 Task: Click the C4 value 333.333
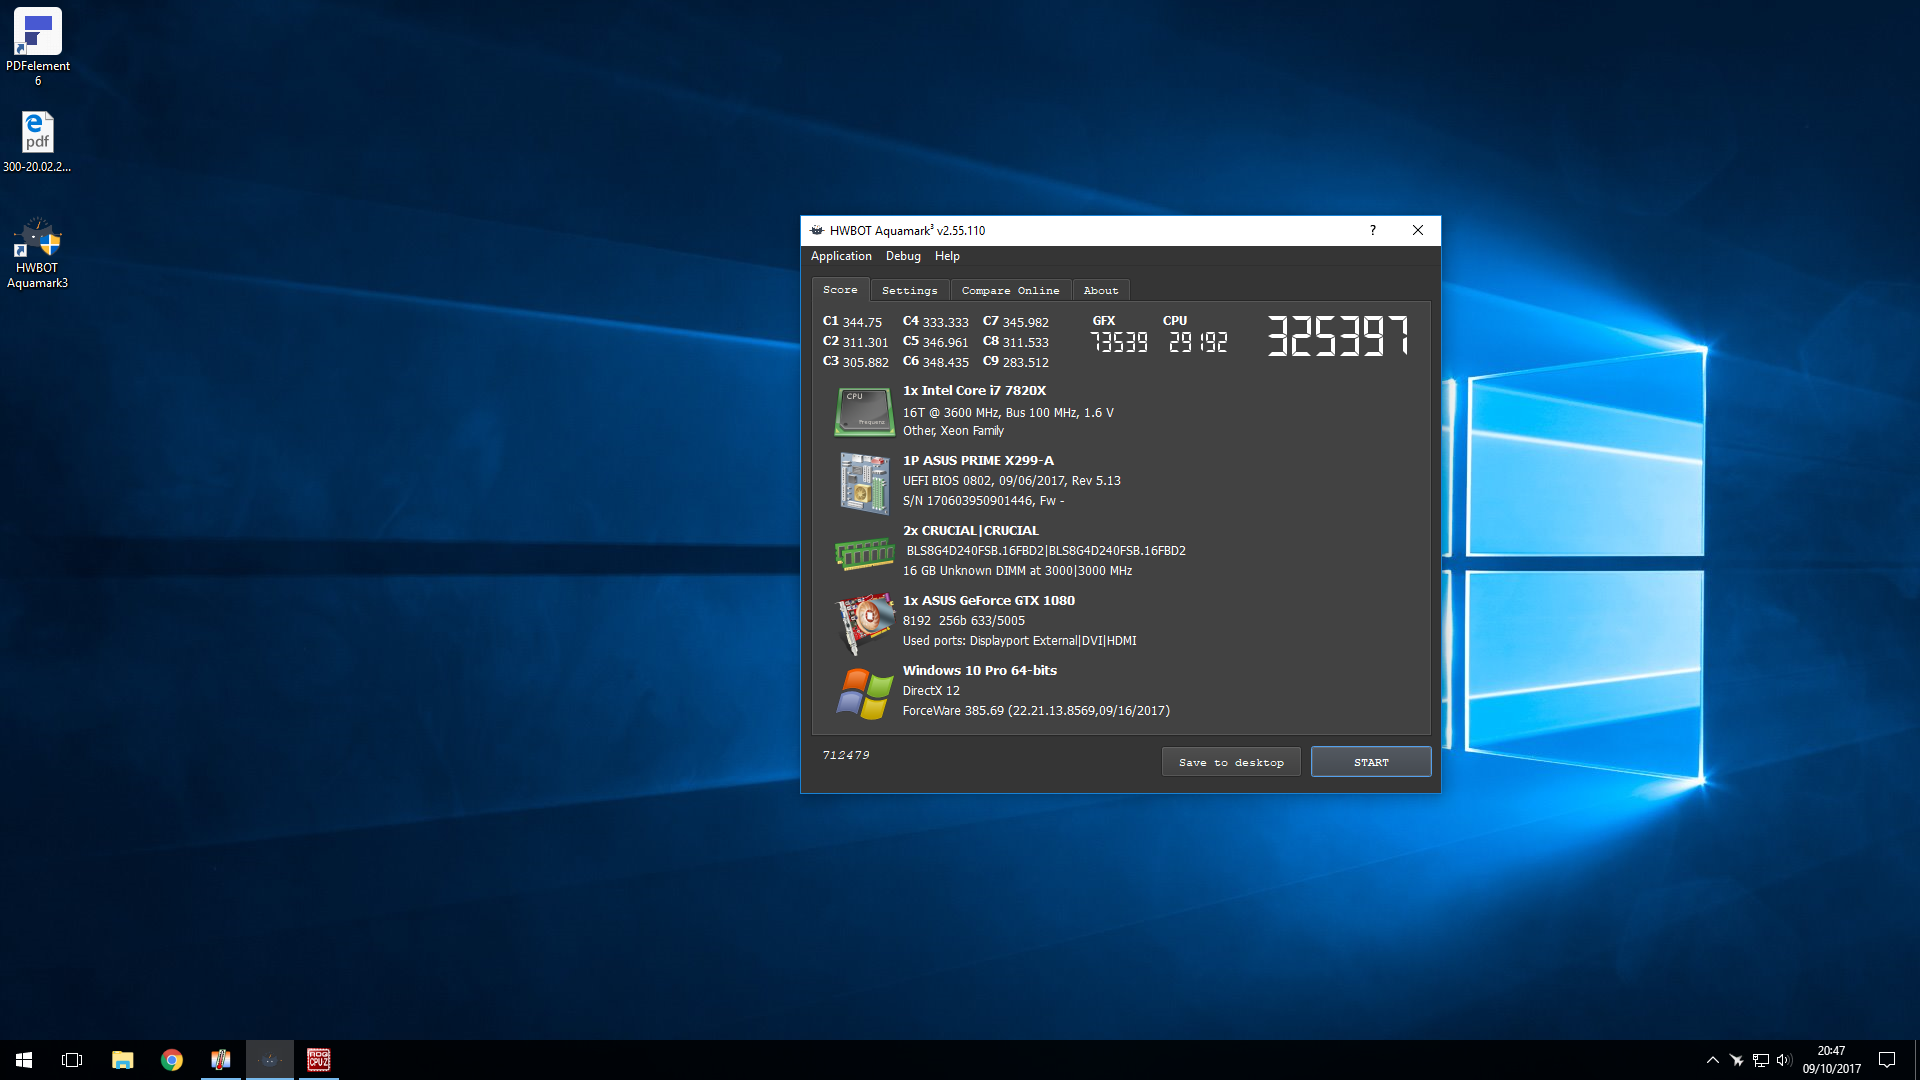pyautogui.click(x=945, y=322)
